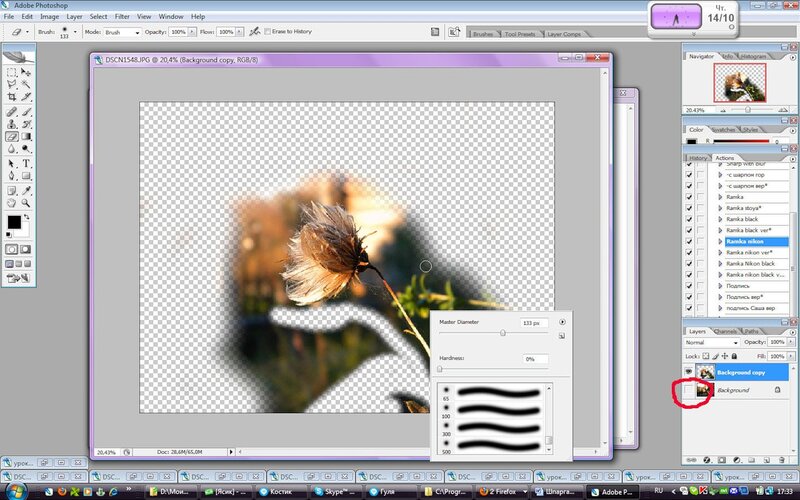This screenshot has width=800, height=500.
Task: Uncheck the Ramka nikon action checkbox
Action: point(689,241)
